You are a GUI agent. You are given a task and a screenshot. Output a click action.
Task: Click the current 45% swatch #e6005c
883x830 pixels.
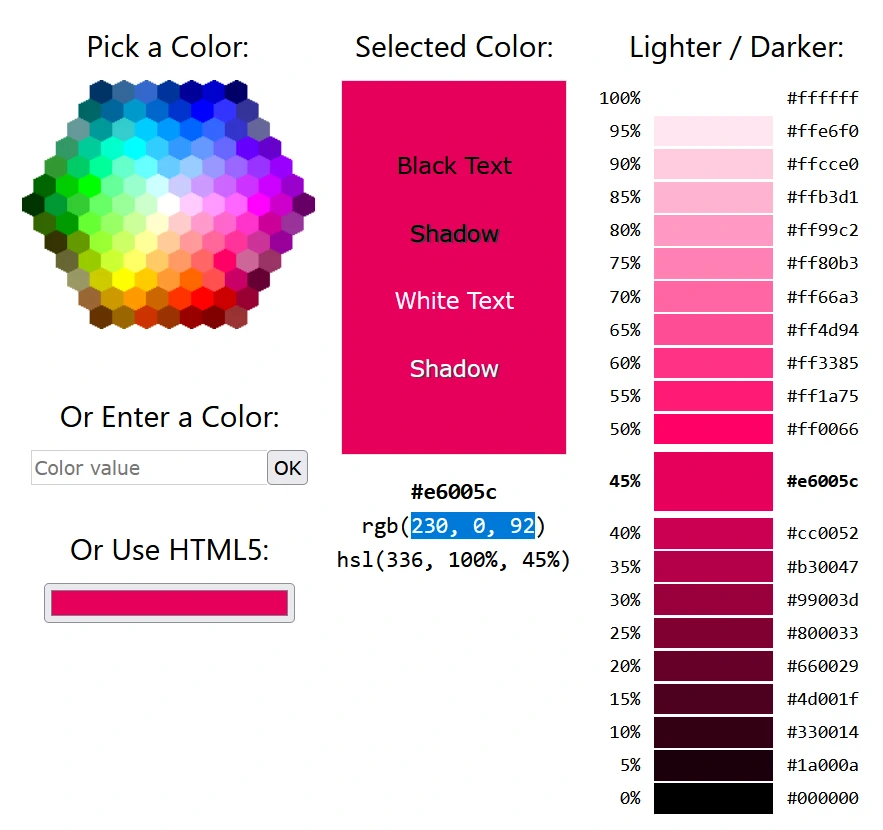click(x=713, y=481)
